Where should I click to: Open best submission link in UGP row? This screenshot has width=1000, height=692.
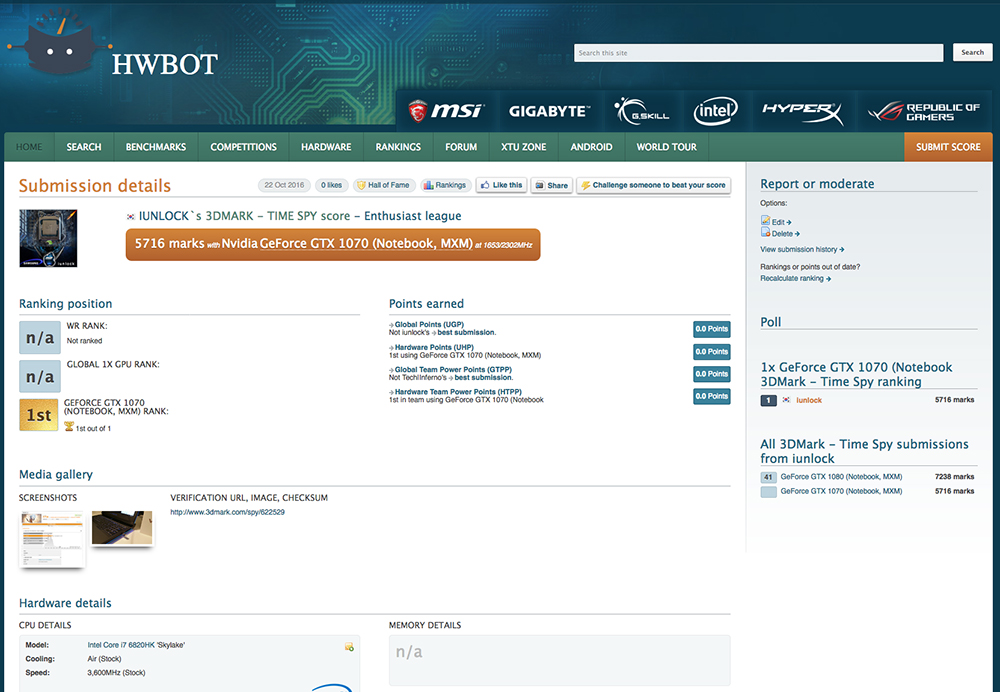[466, 332]
